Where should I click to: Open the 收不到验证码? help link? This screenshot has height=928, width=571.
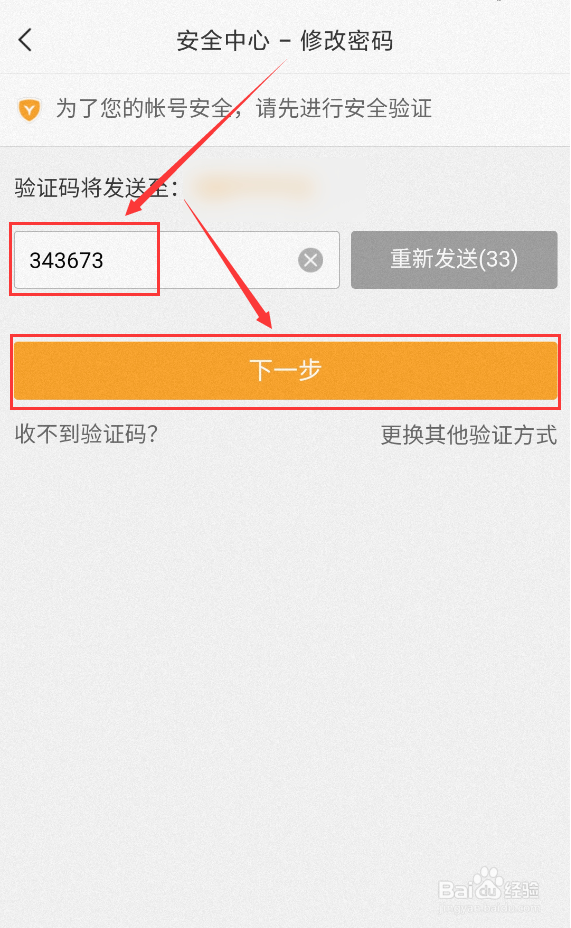(86, 434)
